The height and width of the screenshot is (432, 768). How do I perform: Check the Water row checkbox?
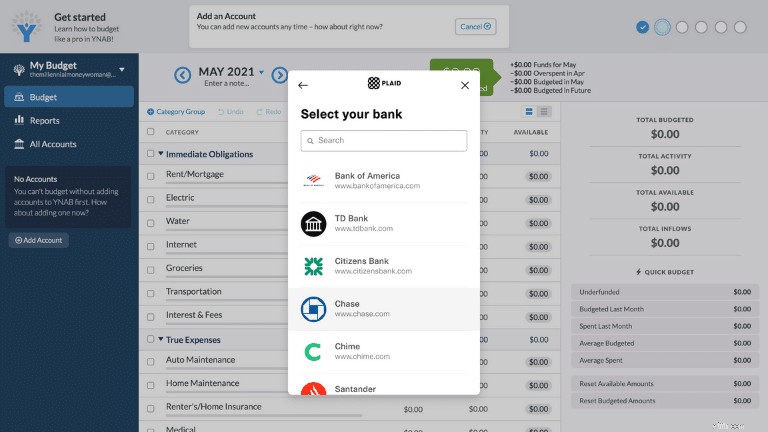[150, 223]
